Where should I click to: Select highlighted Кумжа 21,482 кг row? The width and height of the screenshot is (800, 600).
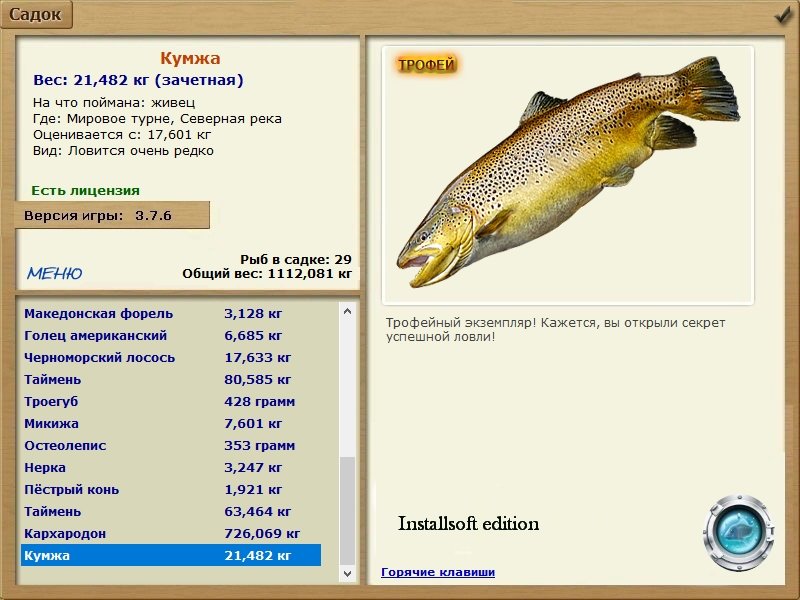click(x=171, y=555)
